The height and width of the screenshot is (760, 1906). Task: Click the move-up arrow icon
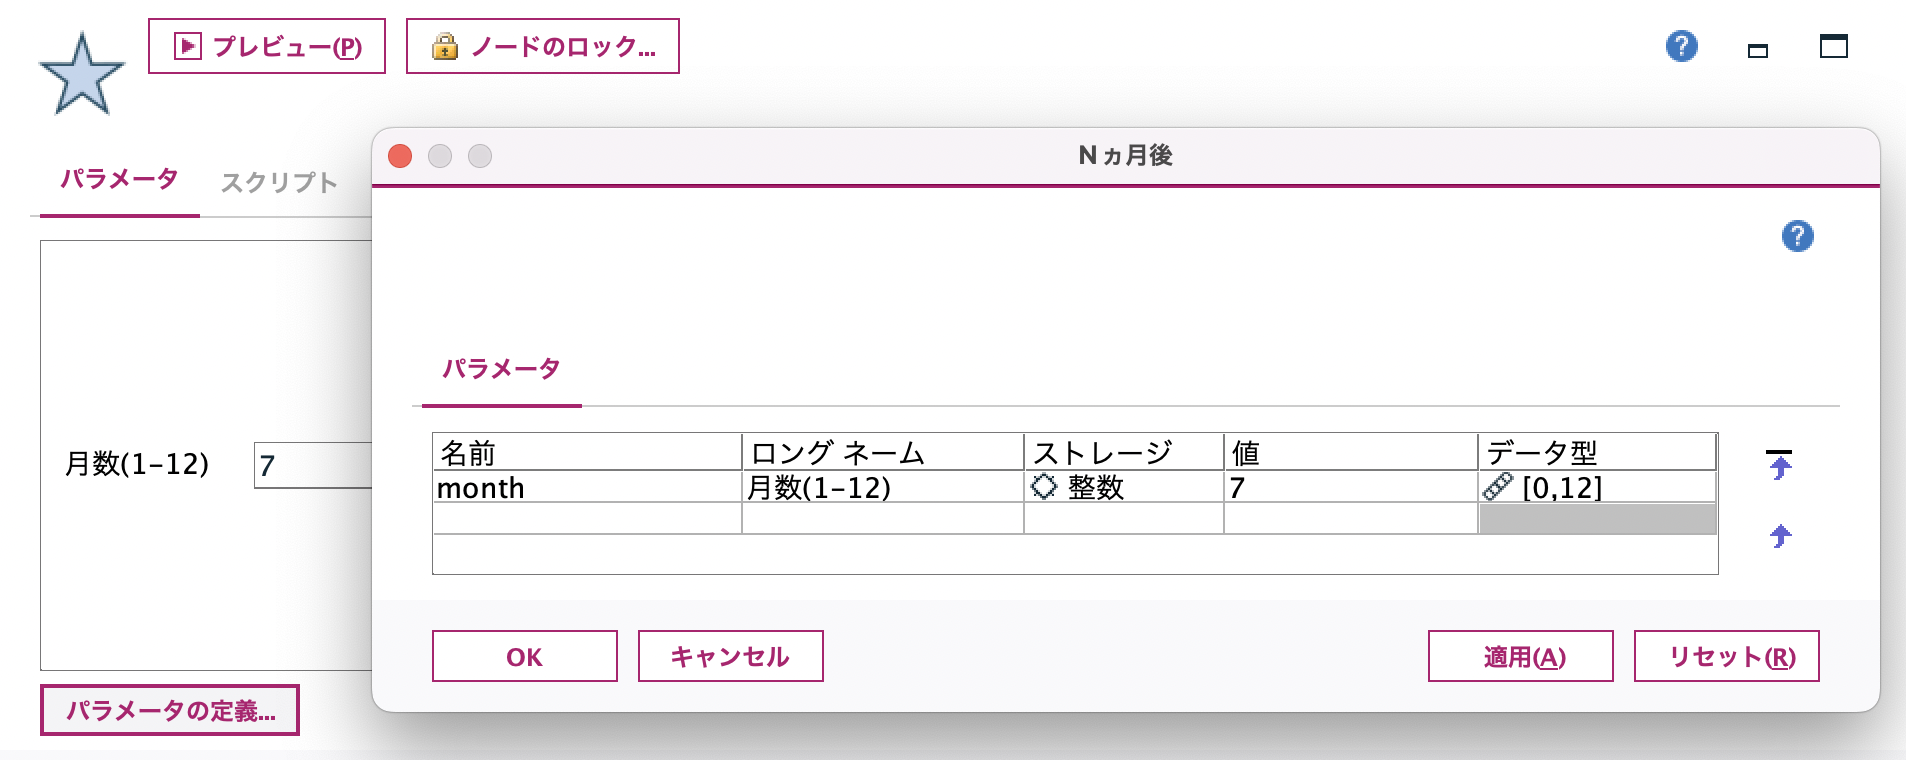[x=1779, y=535]
